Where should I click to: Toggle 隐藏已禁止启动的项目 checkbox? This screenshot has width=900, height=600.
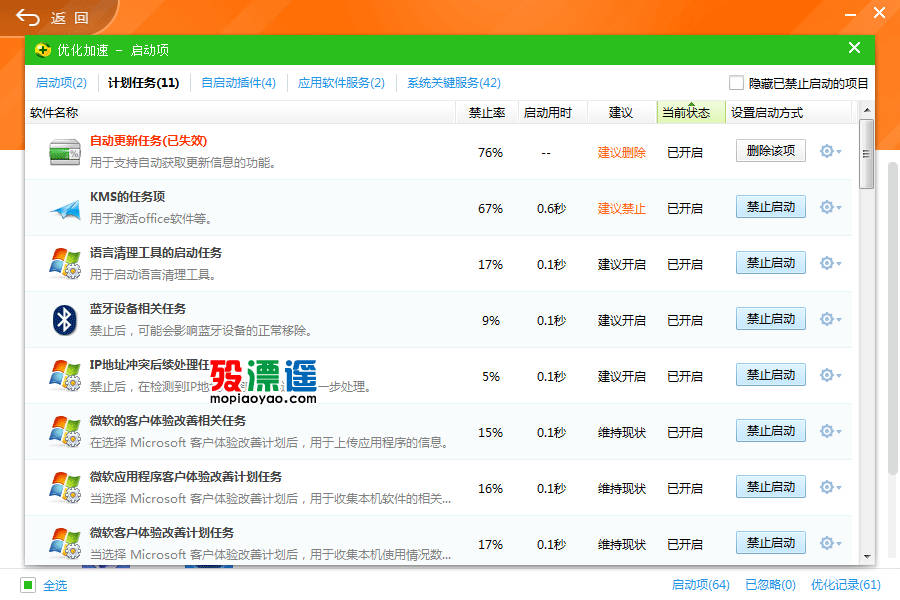tap(736, 83)
